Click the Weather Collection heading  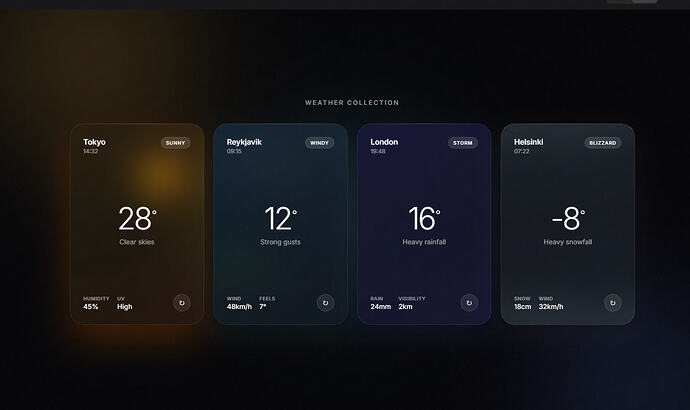352,102
